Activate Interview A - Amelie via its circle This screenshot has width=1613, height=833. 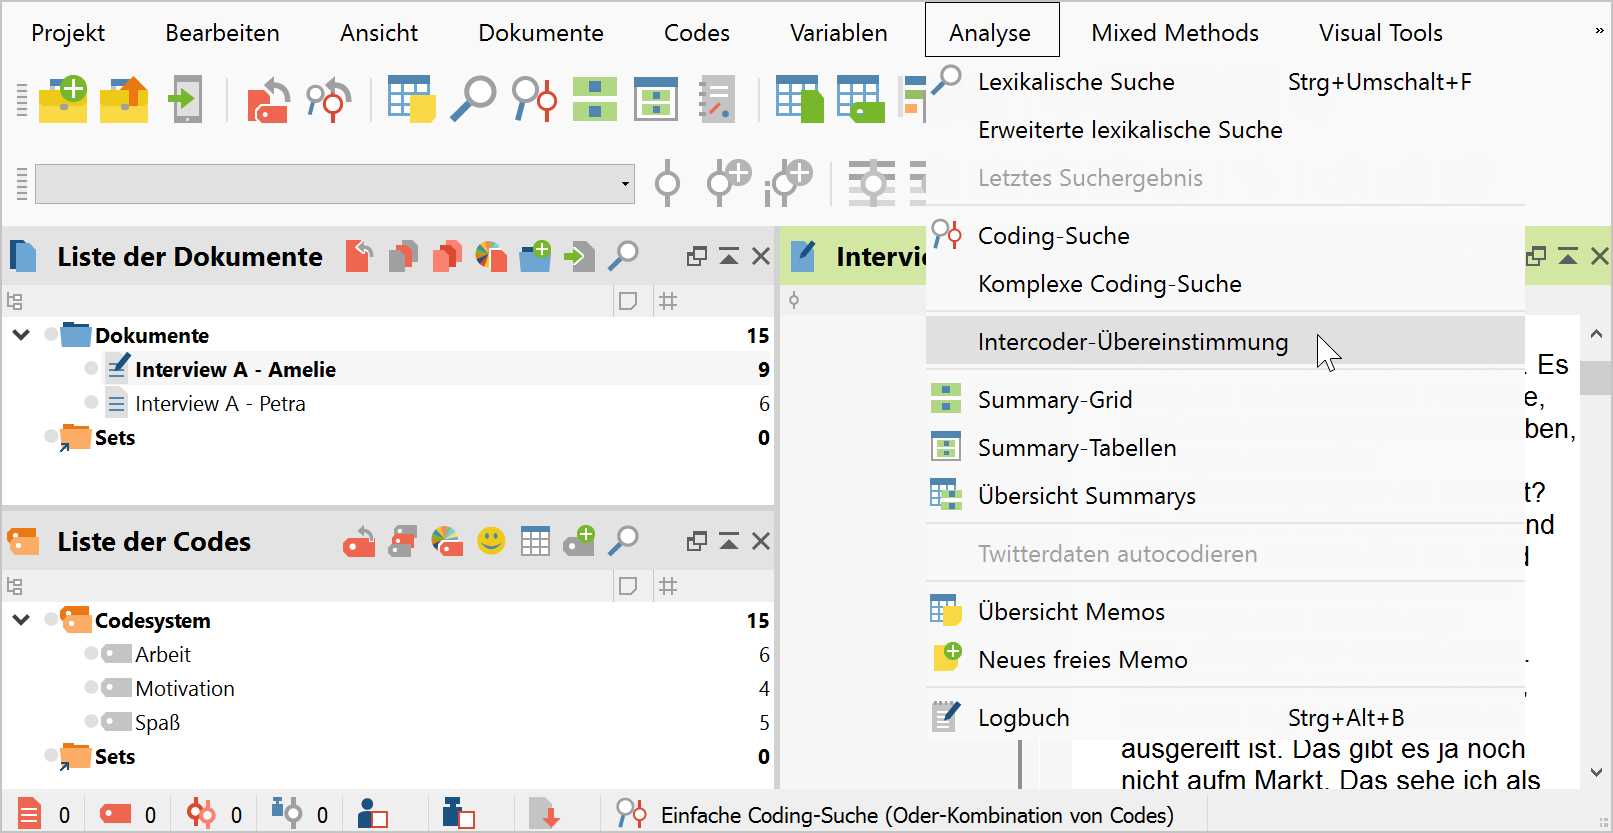coord(91,369)
